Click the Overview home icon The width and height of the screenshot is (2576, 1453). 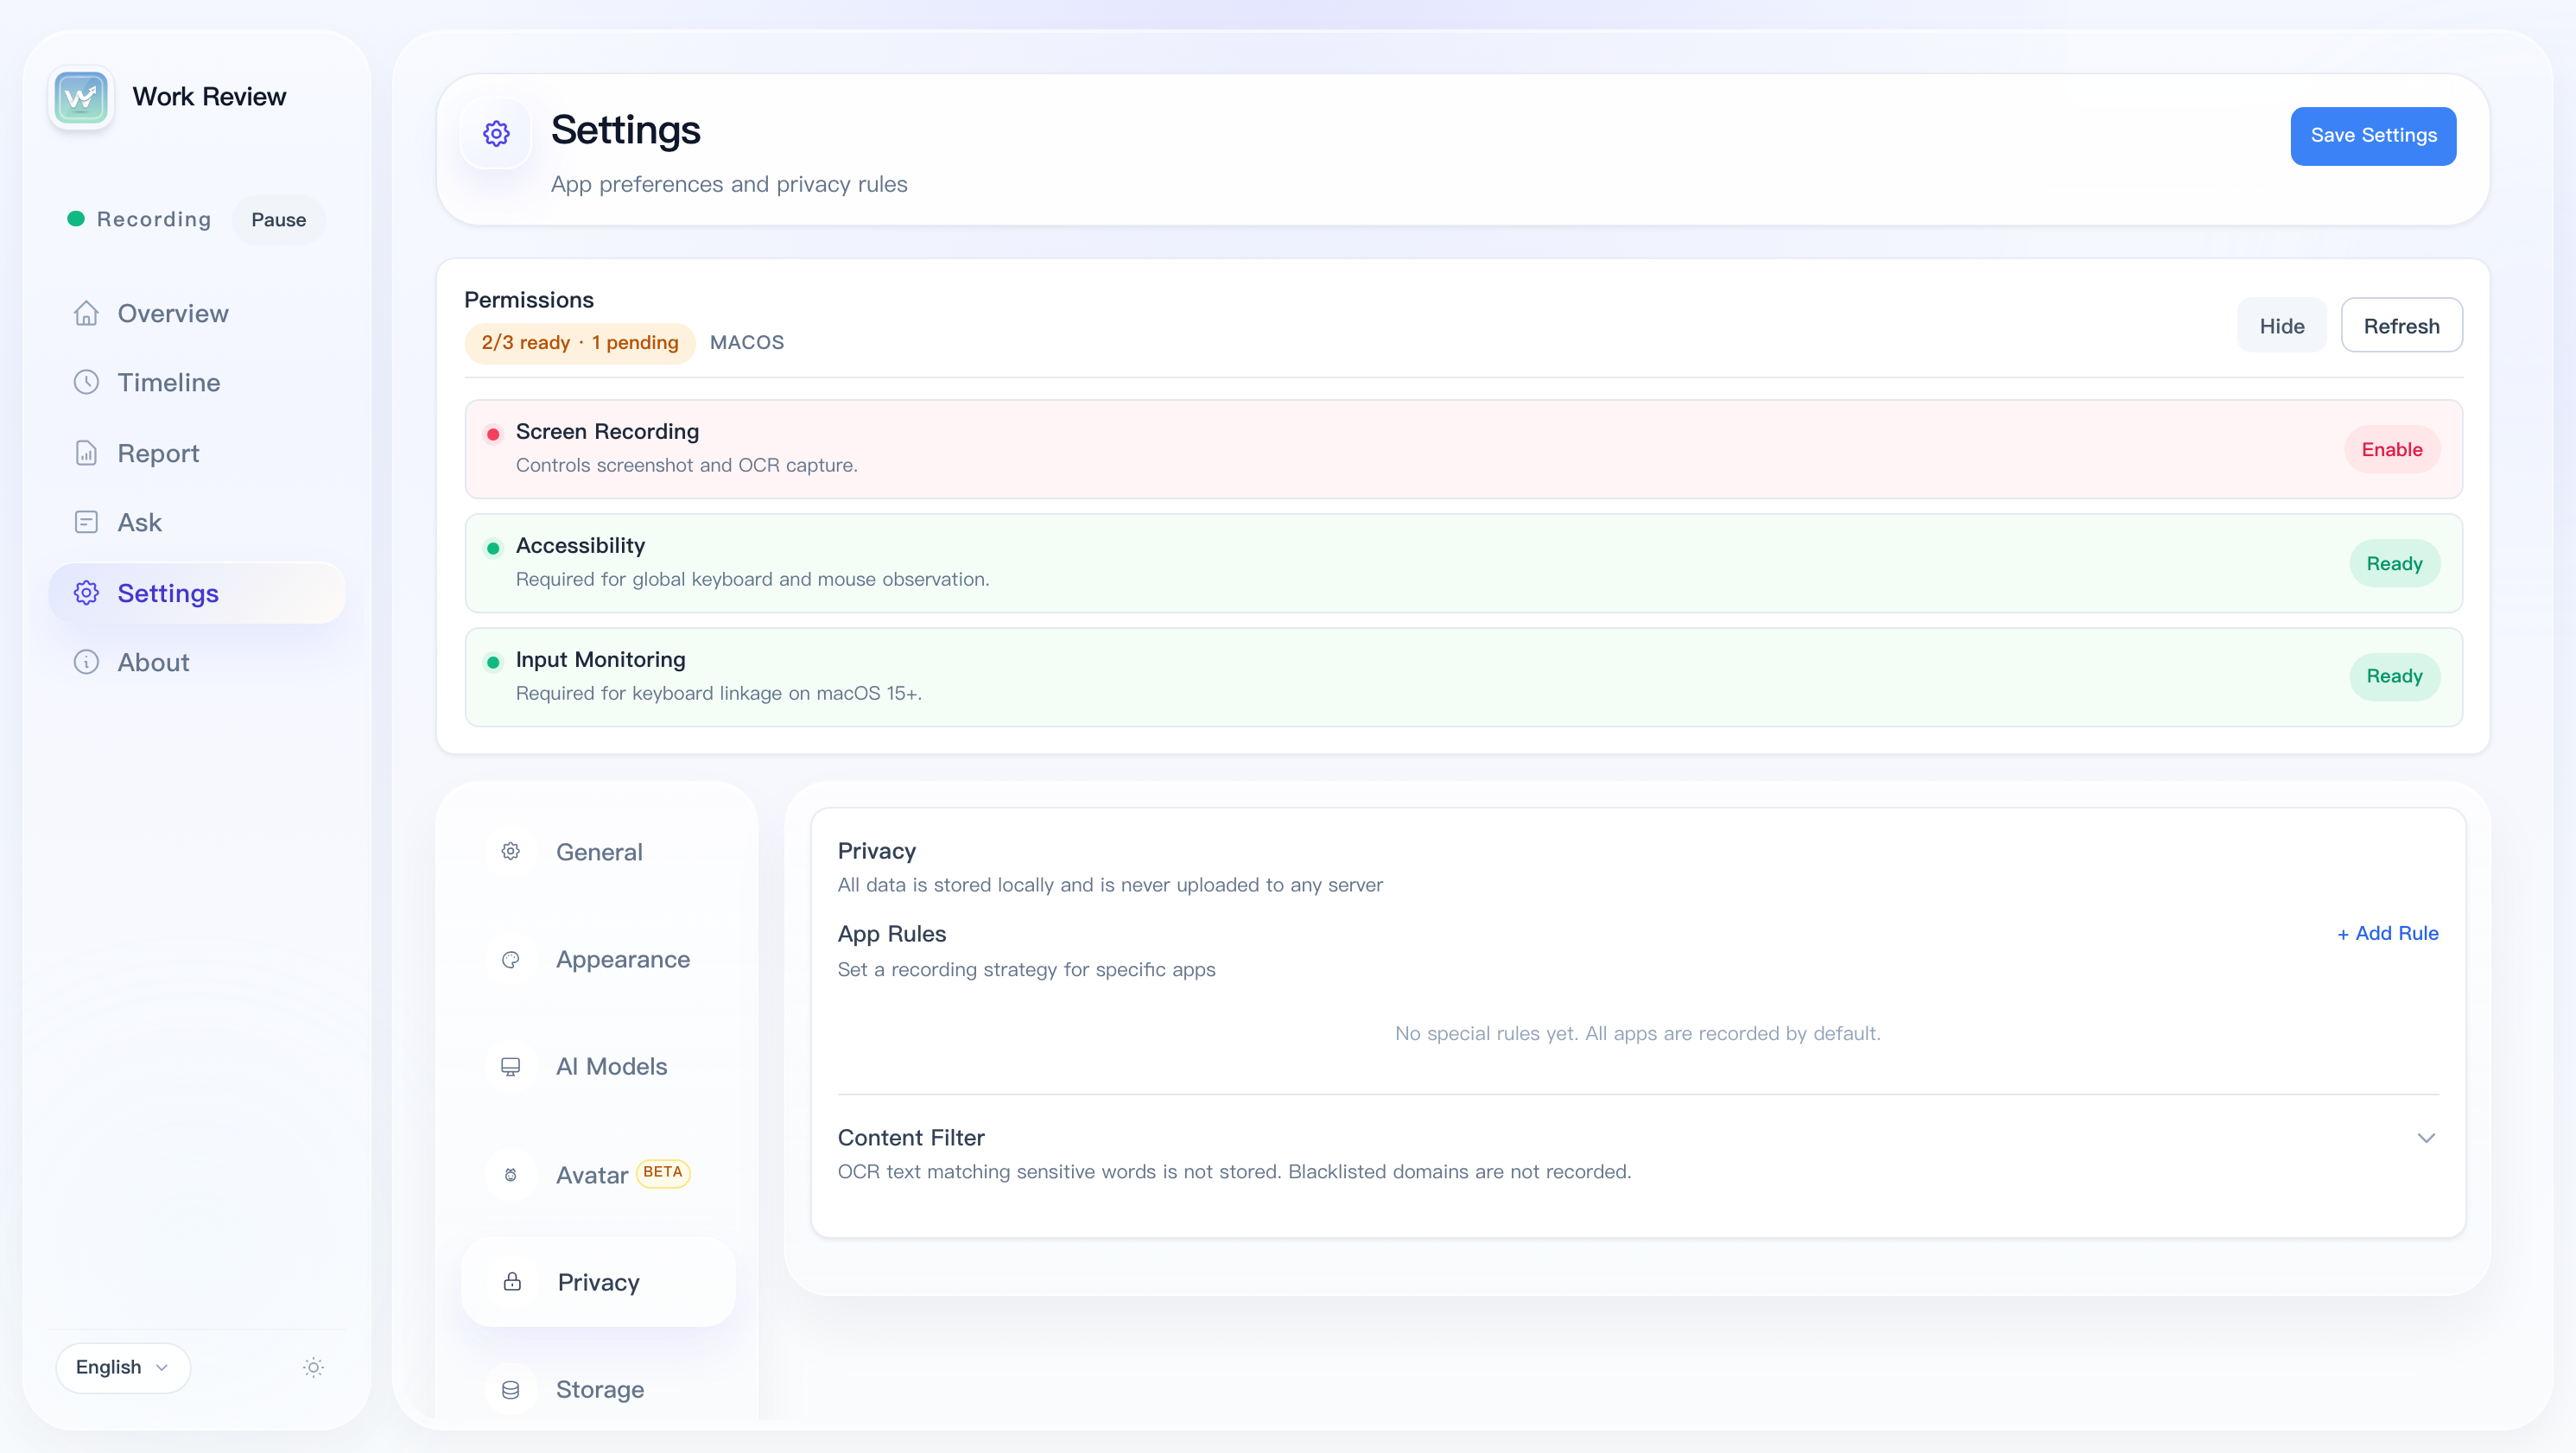point(86,313)
